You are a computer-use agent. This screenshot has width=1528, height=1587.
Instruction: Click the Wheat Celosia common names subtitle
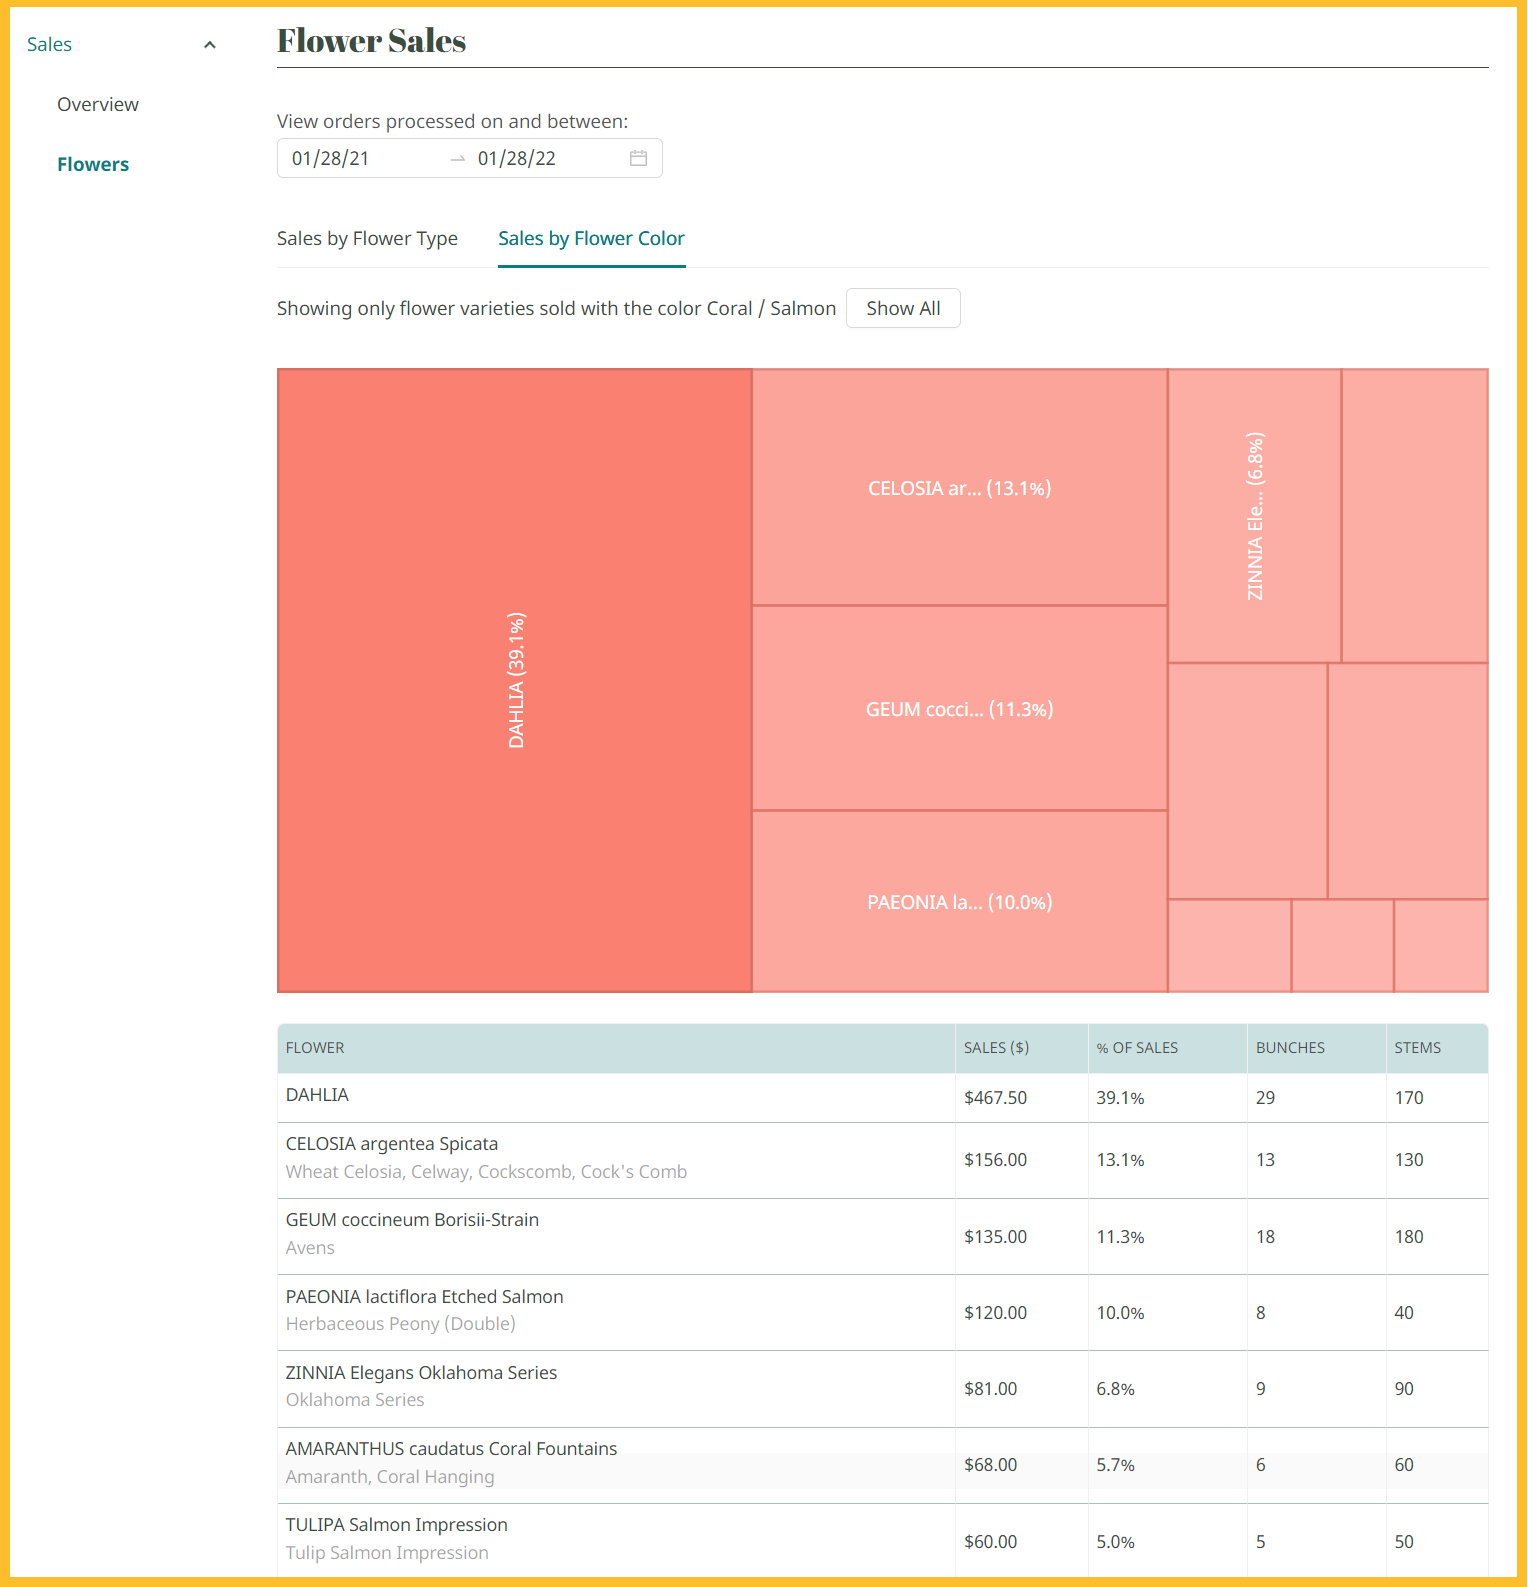coord(486,1172)
